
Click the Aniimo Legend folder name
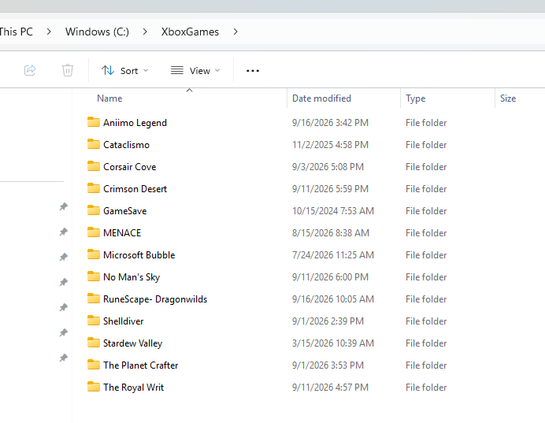[x=135, y=123]
